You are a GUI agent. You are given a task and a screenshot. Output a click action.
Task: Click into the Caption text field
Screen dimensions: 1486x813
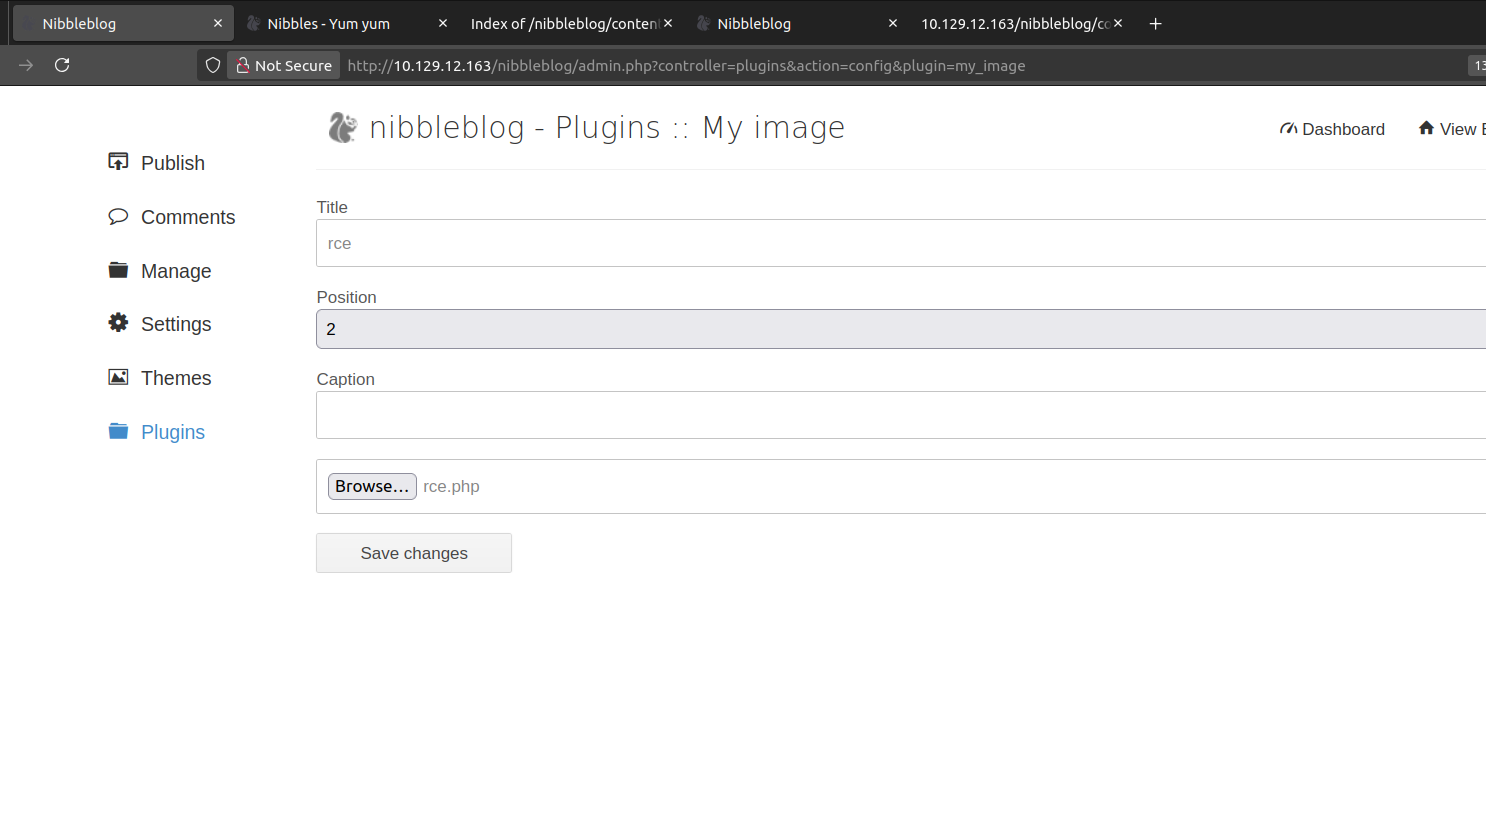(900, 415)
